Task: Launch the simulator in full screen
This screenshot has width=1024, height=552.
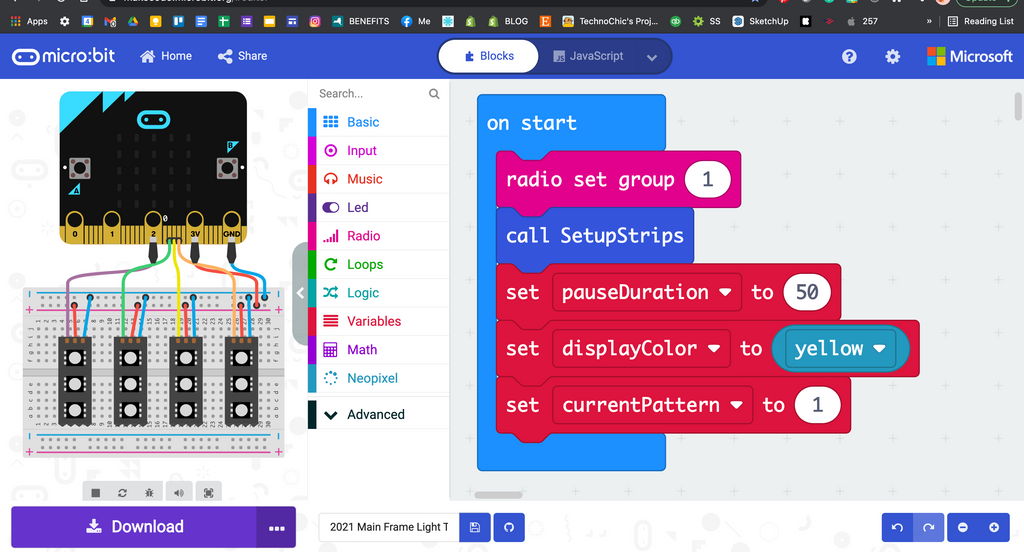Action: click(x=208, y=493)
